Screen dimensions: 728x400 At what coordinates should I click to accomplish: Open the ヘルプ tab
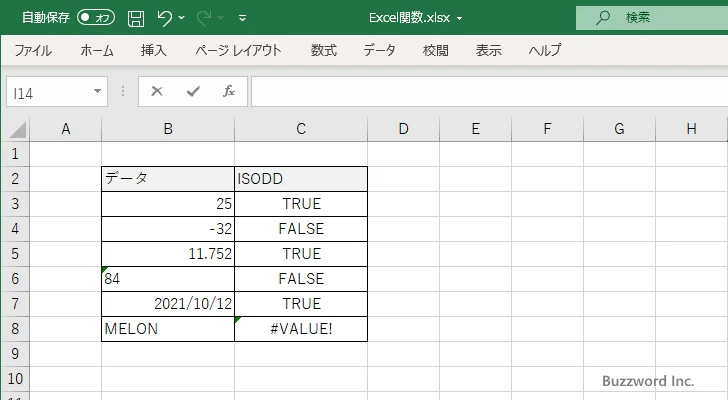pyautogui.click(x=545, y=50)
